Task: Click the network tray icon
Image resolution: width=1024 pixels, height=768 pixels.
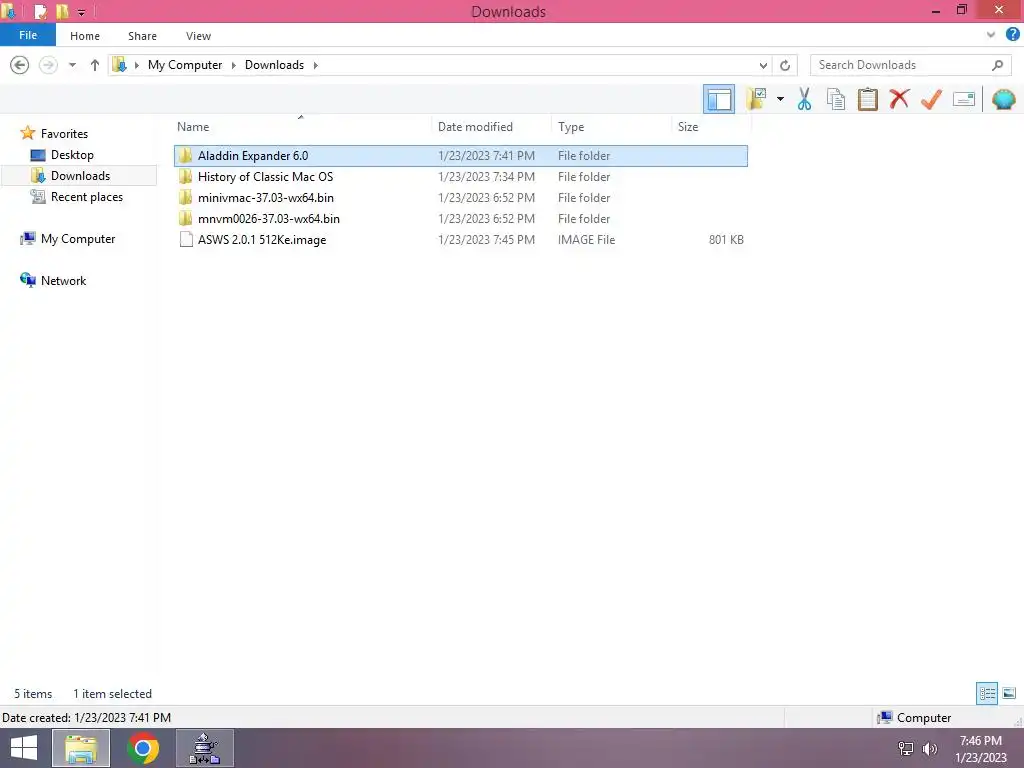Action: point(906,748)
